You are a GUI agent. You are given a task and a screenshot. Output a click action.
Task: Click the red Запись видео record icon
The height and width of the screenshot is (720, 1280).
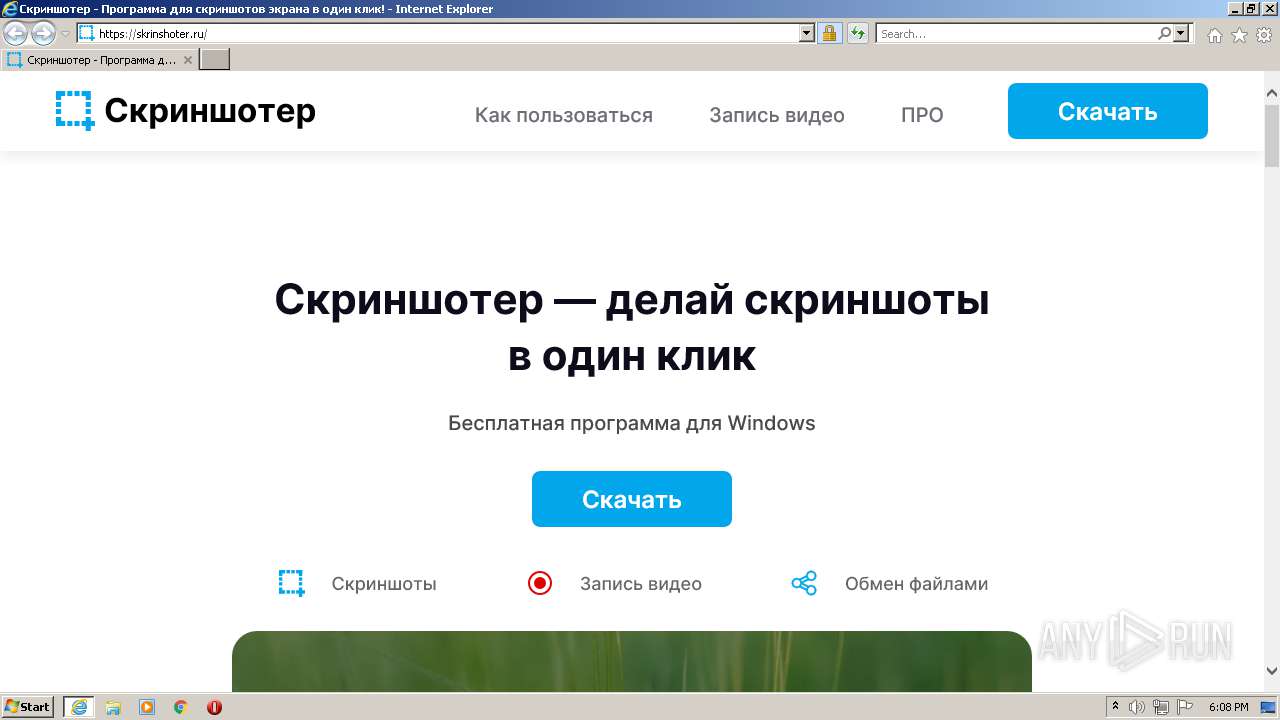coord(540,583)
